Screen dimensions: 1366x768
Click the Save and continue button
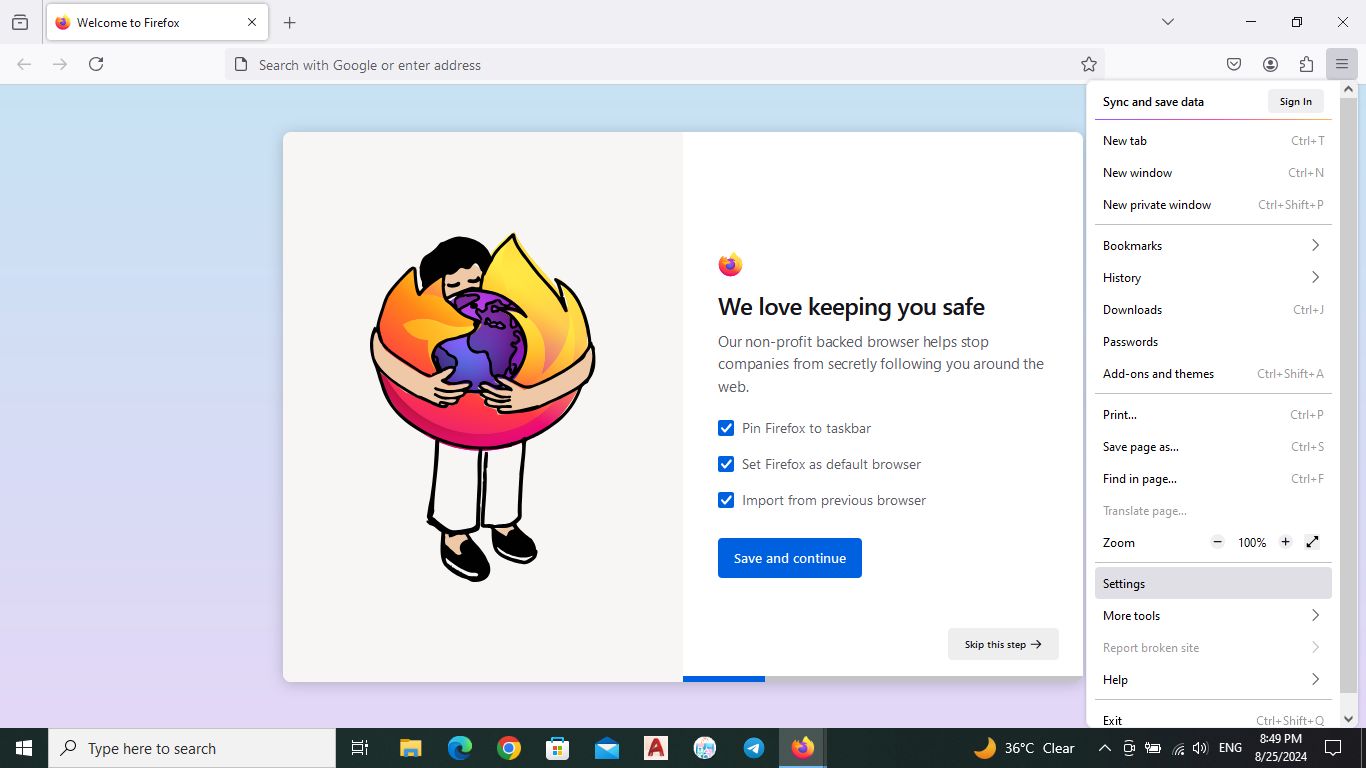click(790, 558)
